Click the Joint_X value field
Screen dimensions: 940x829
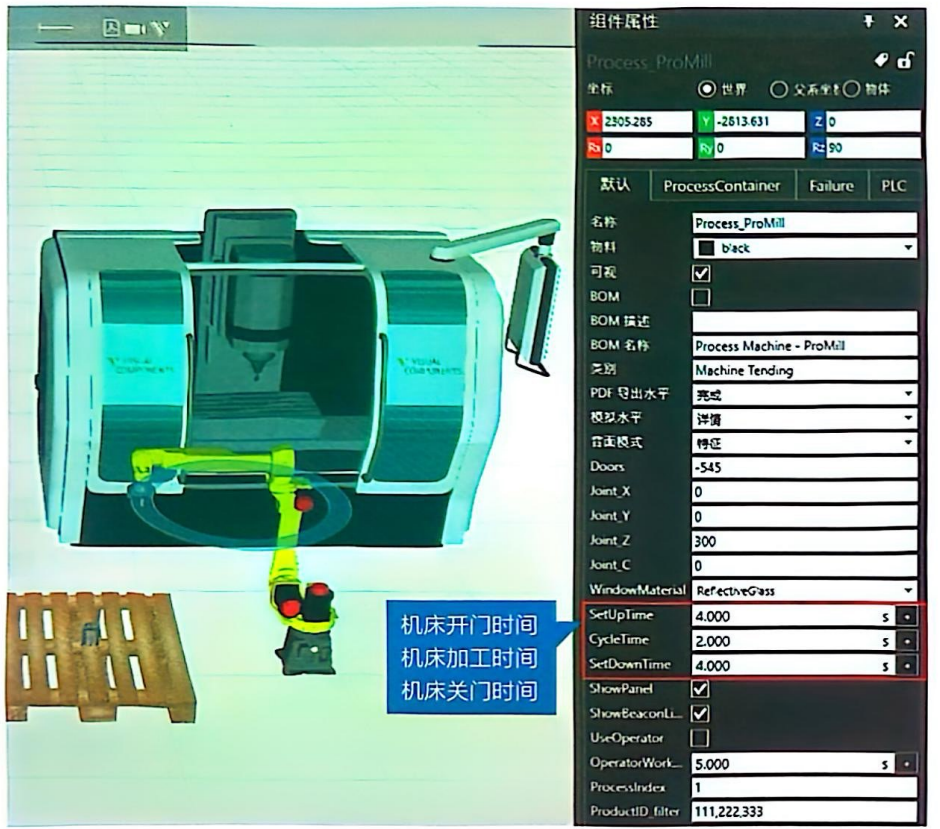click(x=804, y=492)
